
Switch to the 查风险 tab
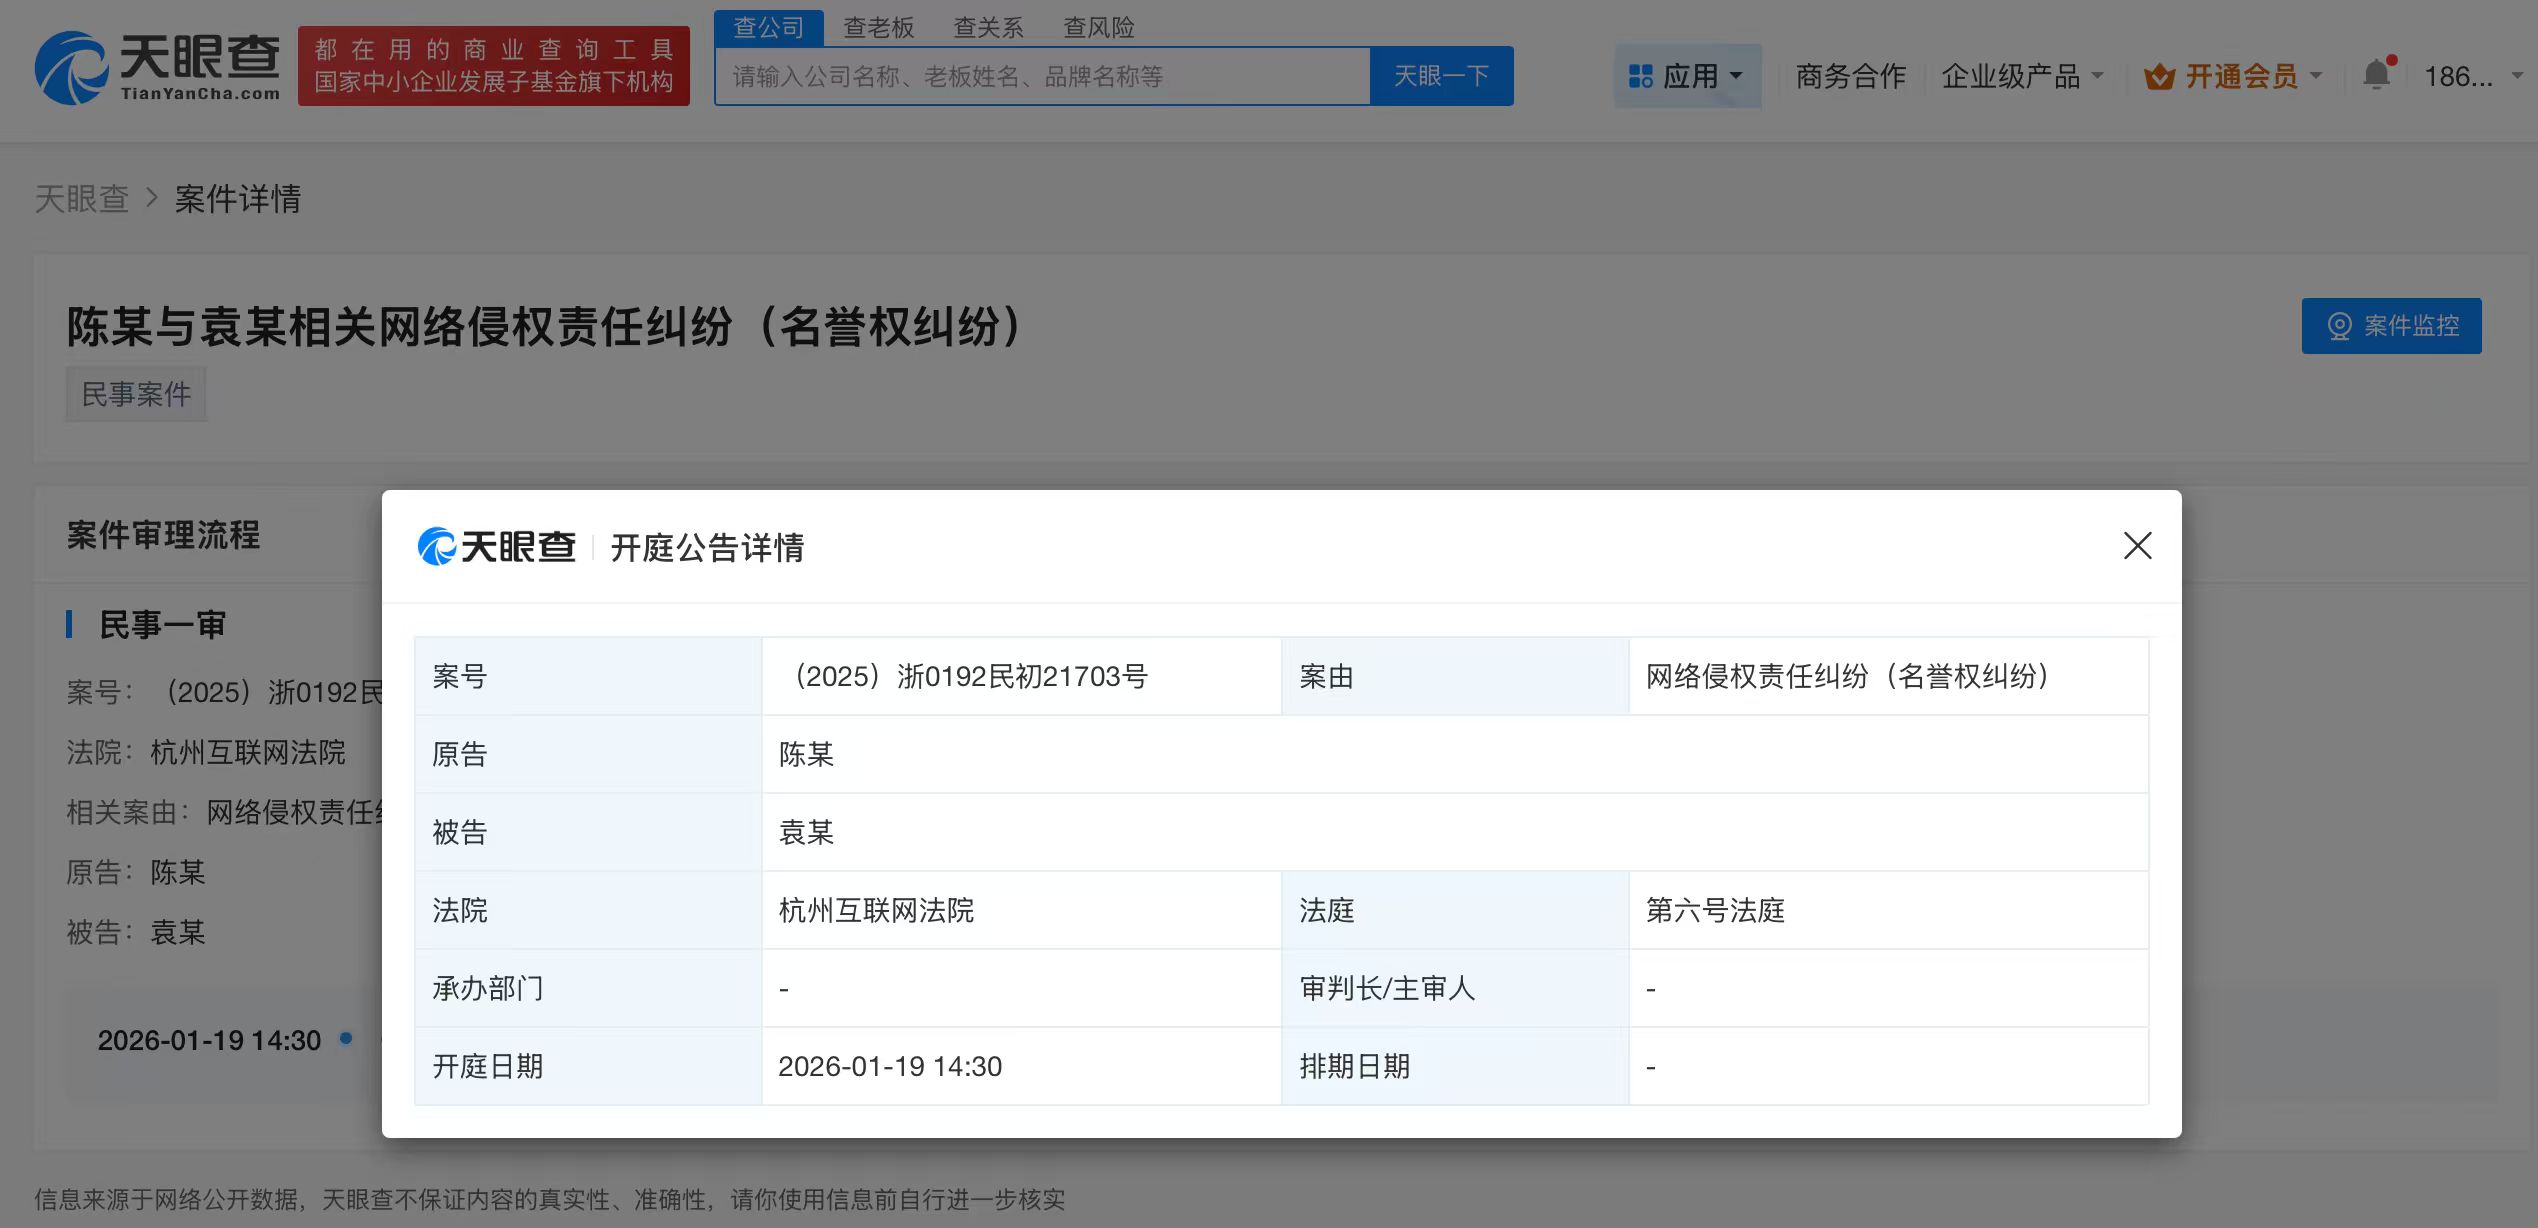click(1098, 27)
